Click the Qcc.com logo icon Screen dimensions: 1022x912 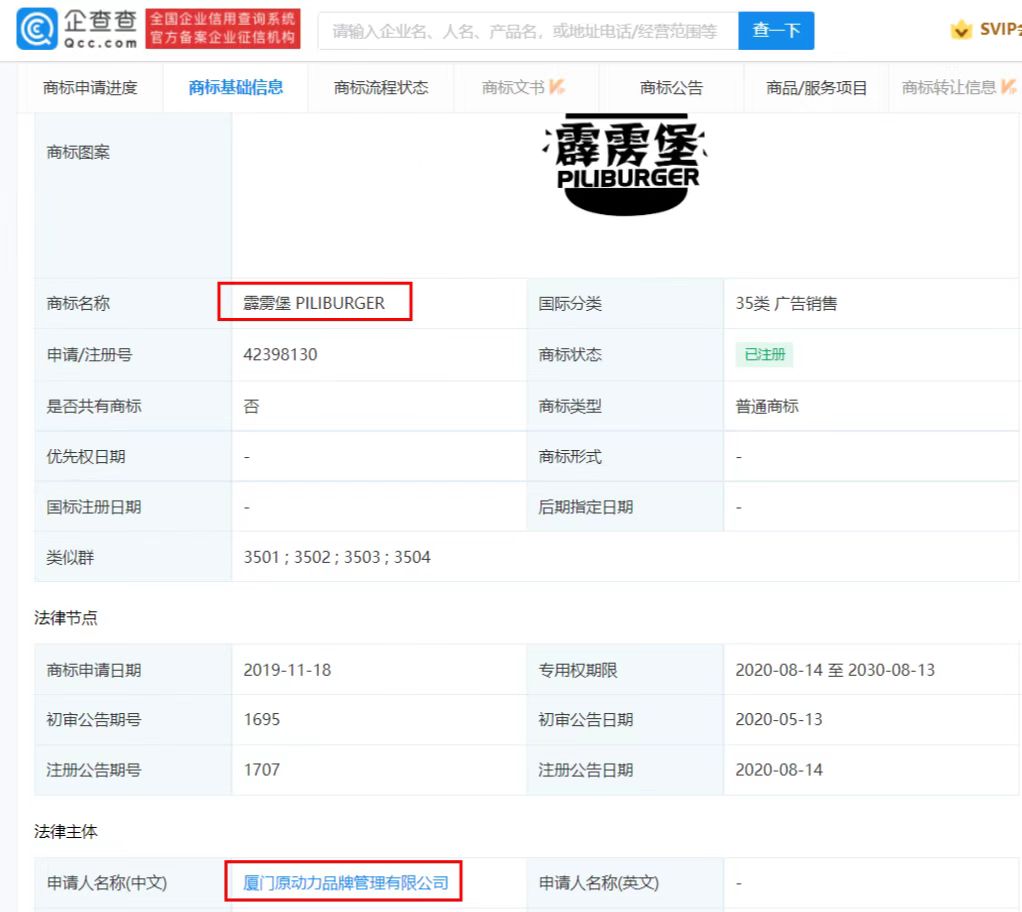[x=36, y=29]
